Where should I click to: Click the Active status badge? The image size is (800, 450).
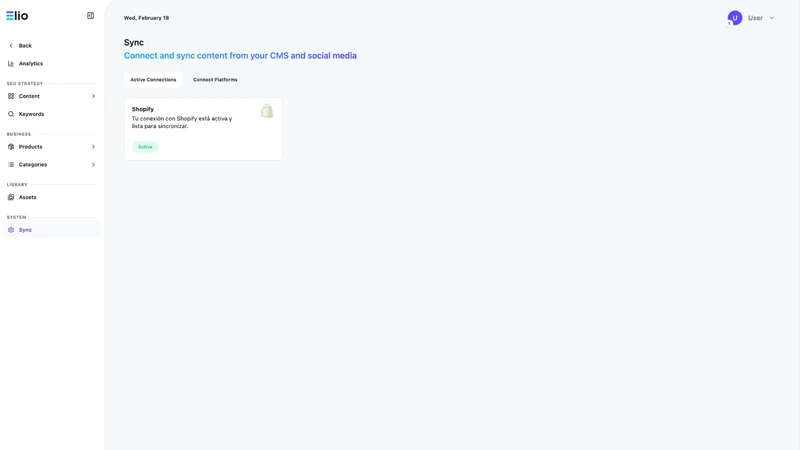(145, 147)
